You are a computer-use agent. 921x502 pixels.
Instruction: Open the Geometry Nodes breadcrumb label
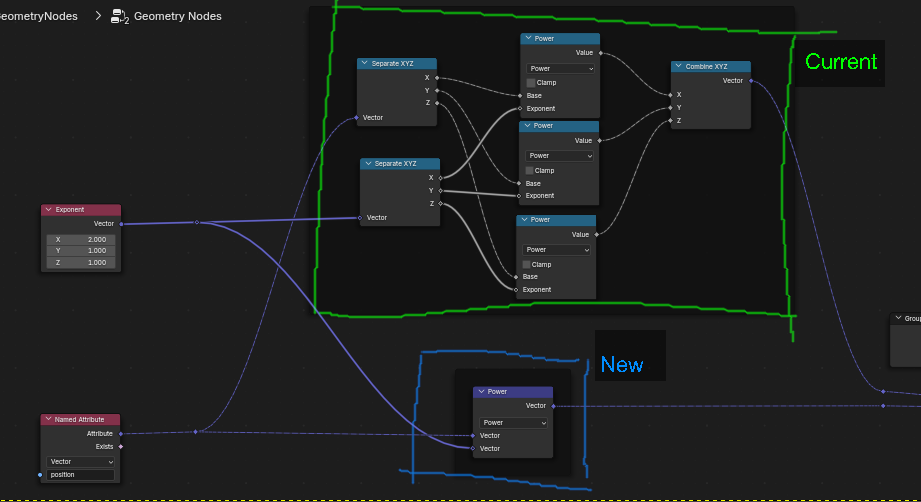(177, 16)
